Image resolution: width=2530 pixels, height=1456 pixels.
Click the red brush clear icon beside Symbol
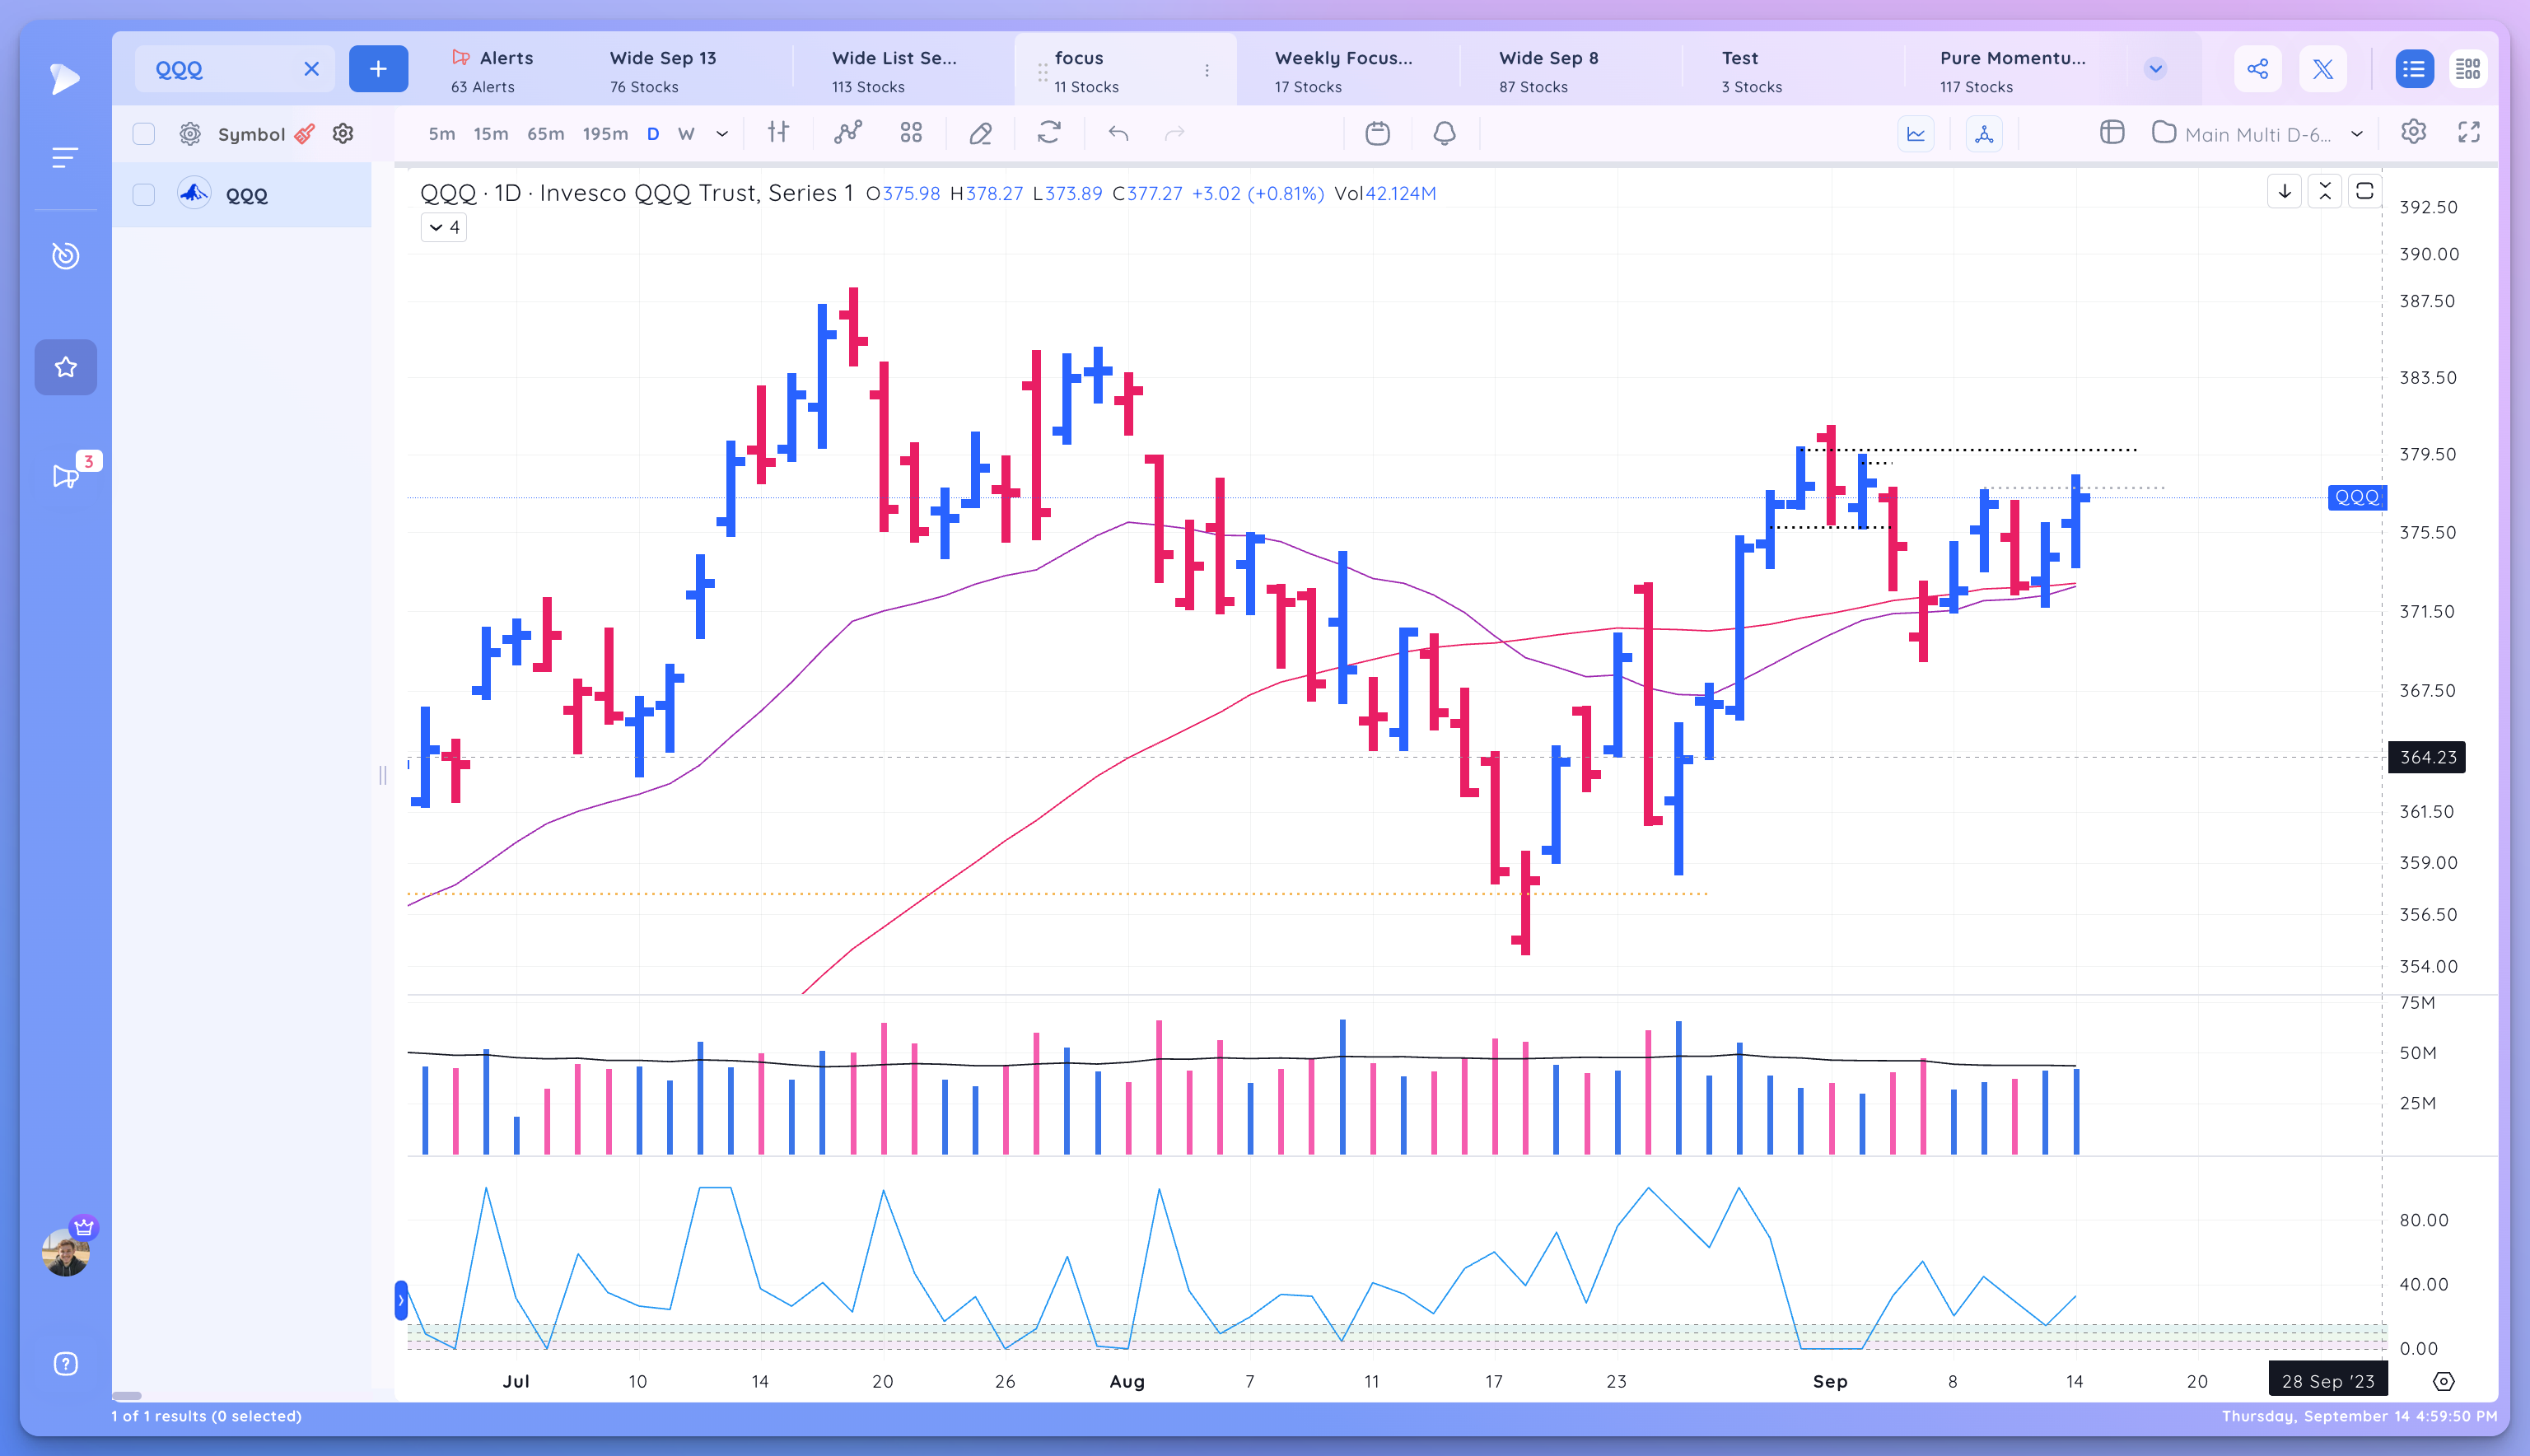(305, 134)
